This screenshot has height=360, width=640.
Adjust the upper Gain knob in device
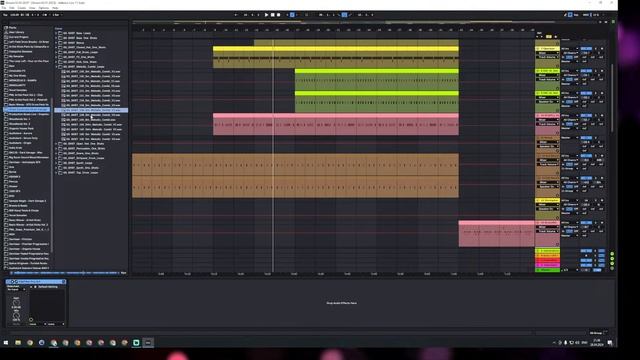(16, 303)
